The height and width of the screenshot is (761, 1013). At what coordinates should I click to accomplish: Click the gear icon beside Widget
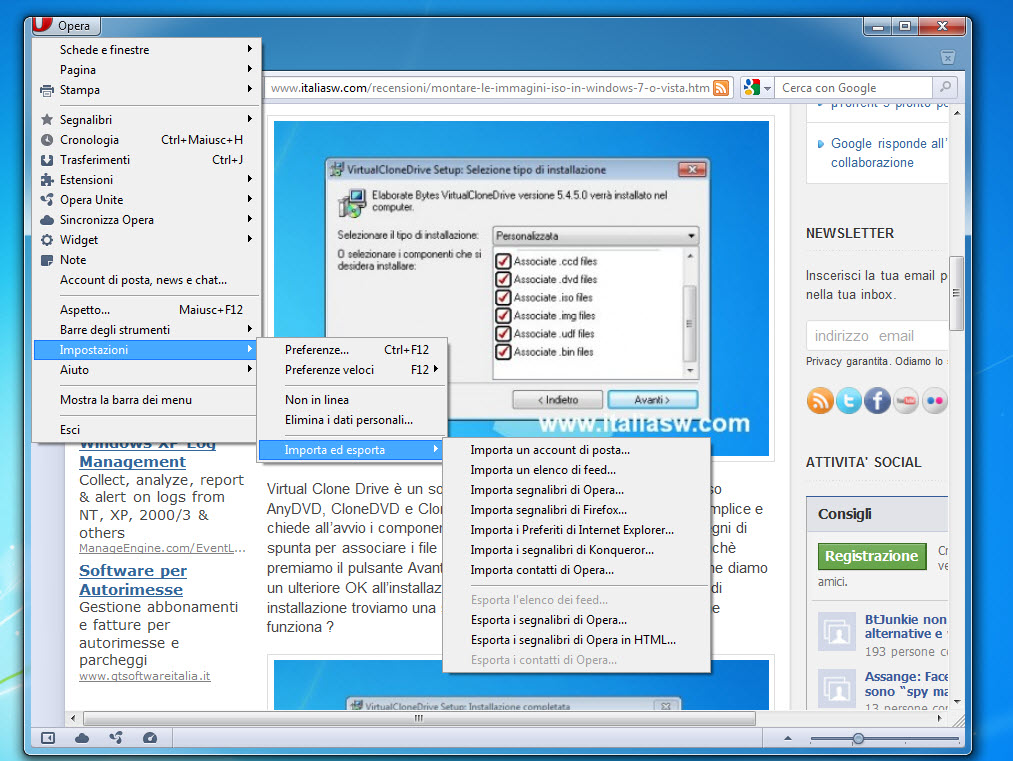point(47,240)
